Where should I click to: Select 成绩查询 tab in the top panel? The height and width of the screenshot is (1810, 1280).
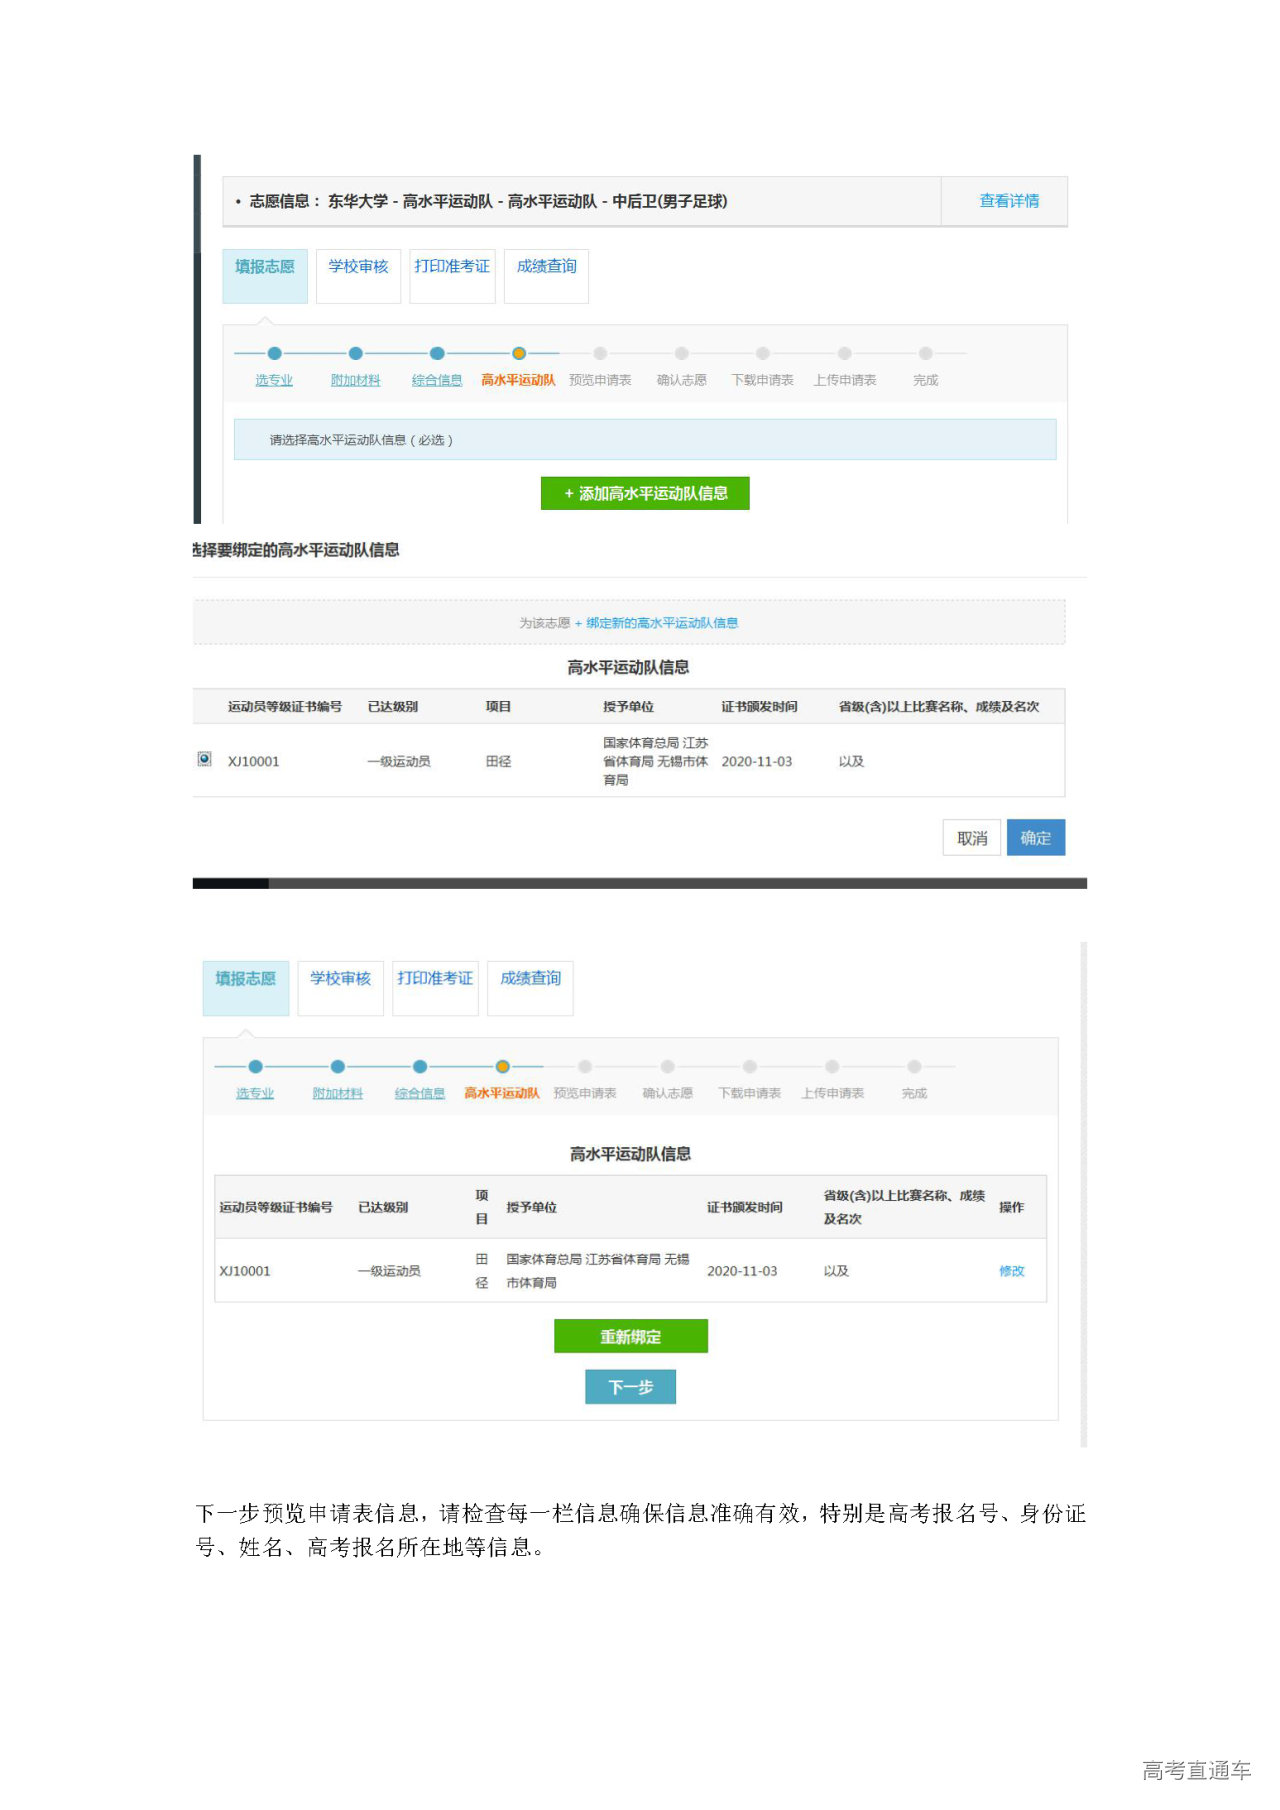(546, 267)
